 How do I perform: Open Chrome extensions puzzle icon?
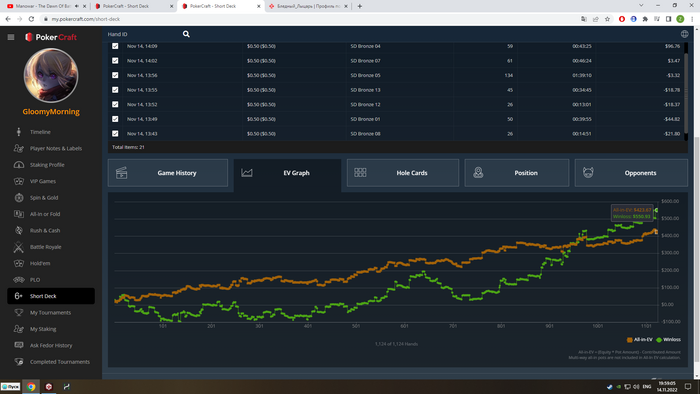(645, 19)
